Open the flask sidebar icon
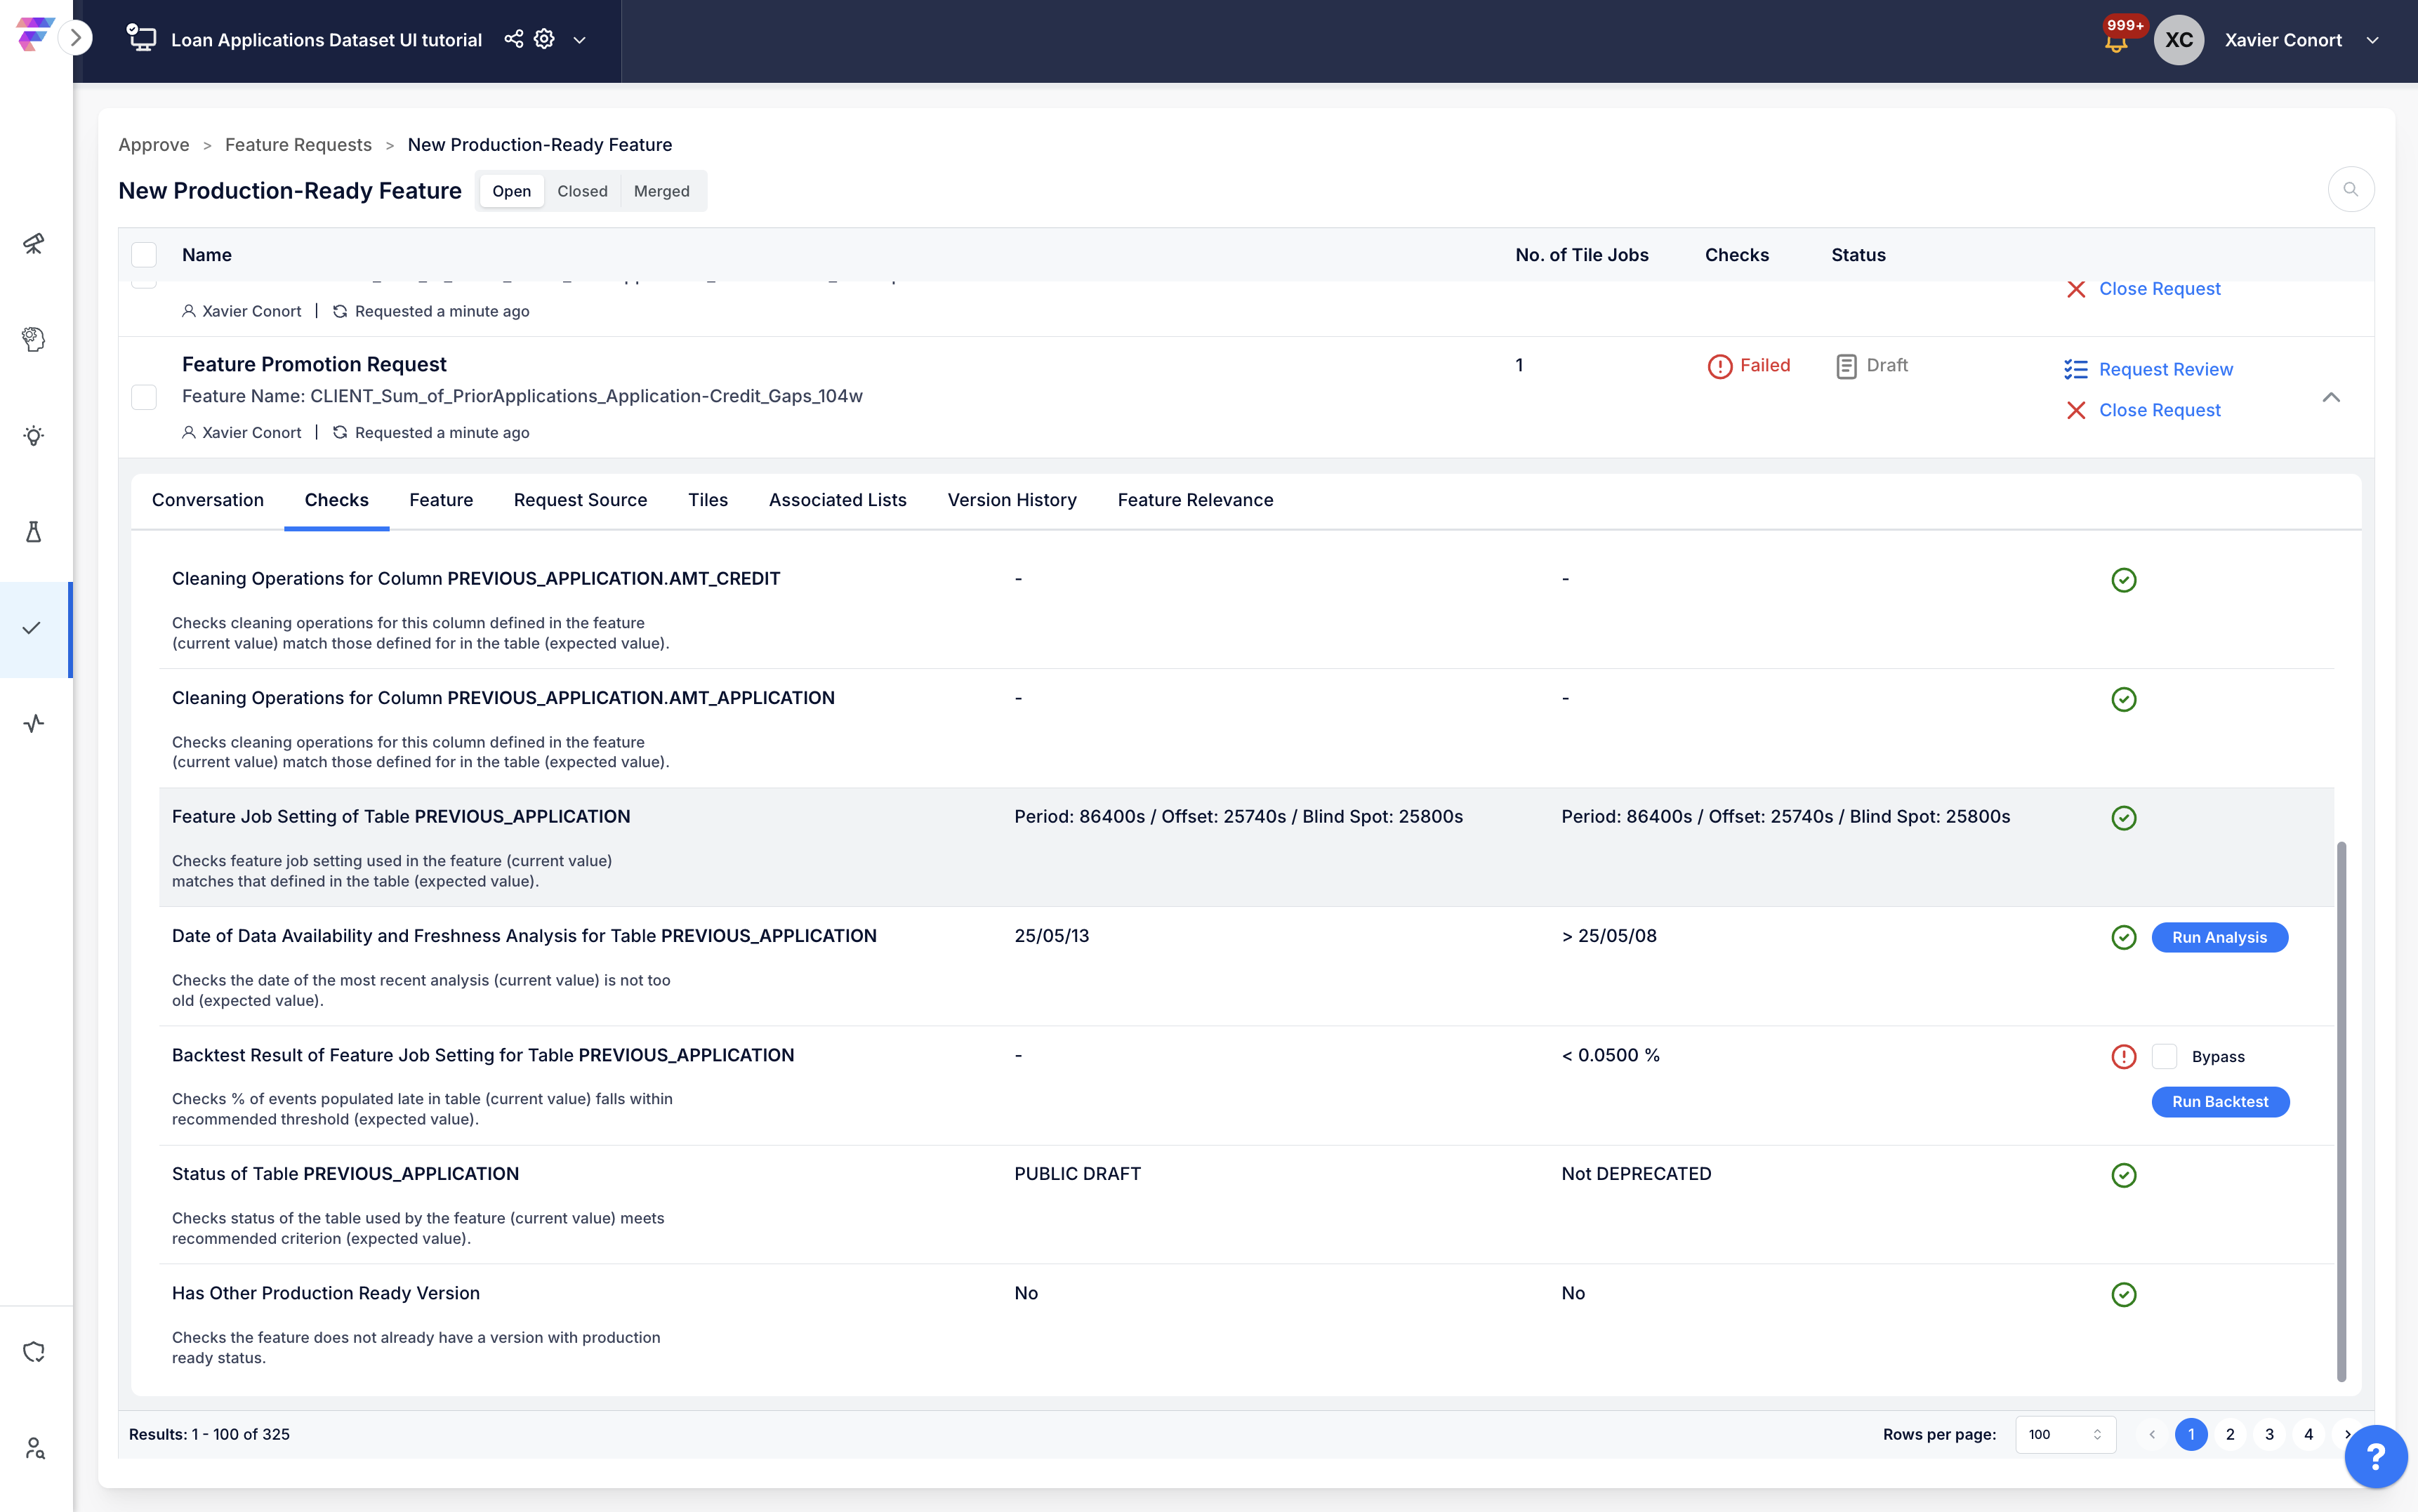2418x1512 pixels. click(x=34, y=532)
